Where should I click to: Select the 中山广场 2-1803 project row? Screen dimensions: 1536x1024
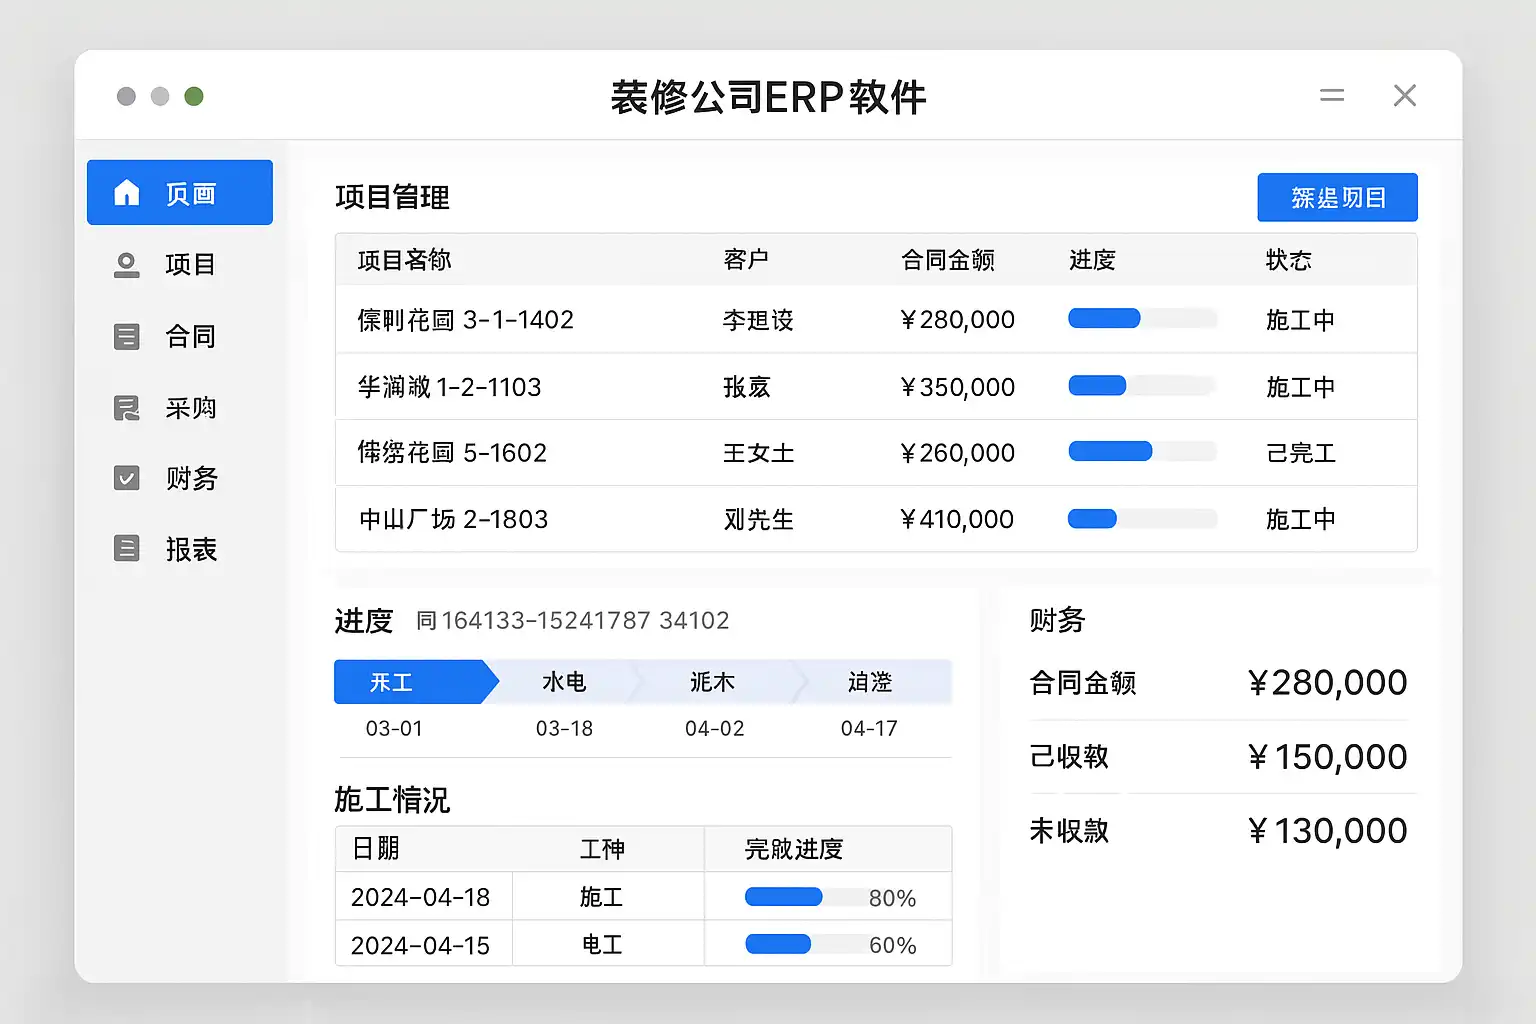tap(454, 519)
